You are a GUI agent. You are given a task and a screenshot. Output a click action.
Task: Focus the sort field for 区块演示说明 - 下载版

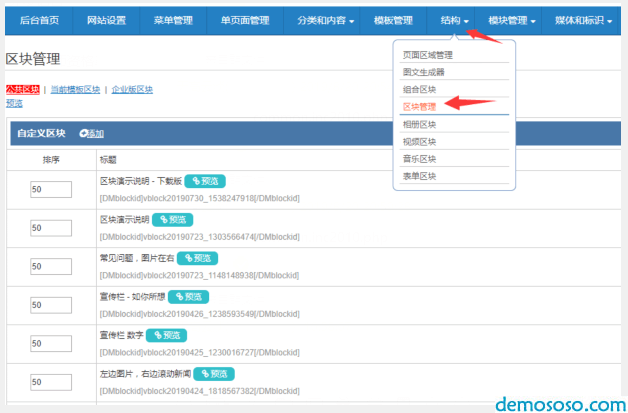click(51, 189)
